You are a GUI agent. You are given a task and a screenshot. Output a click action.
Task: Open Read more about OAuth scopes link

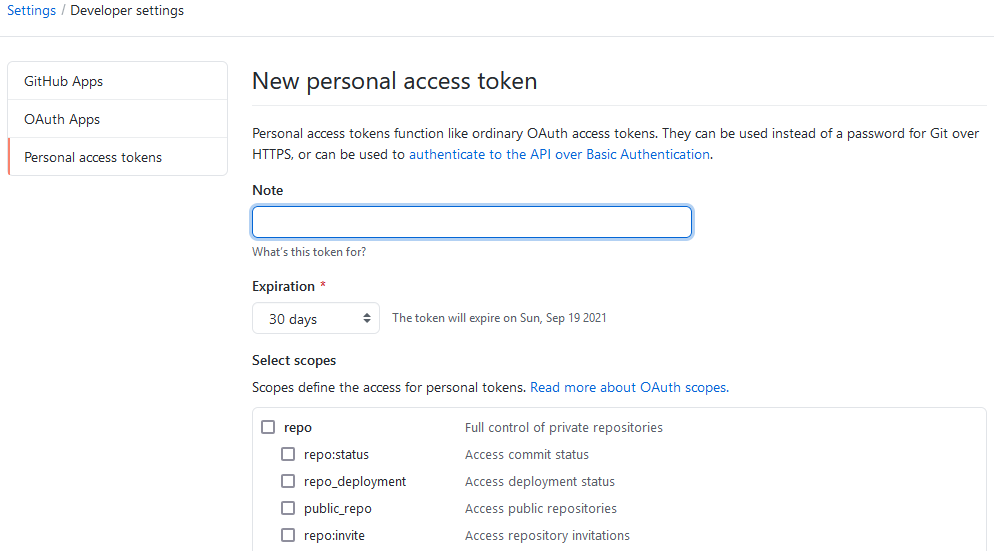point(629,387)
